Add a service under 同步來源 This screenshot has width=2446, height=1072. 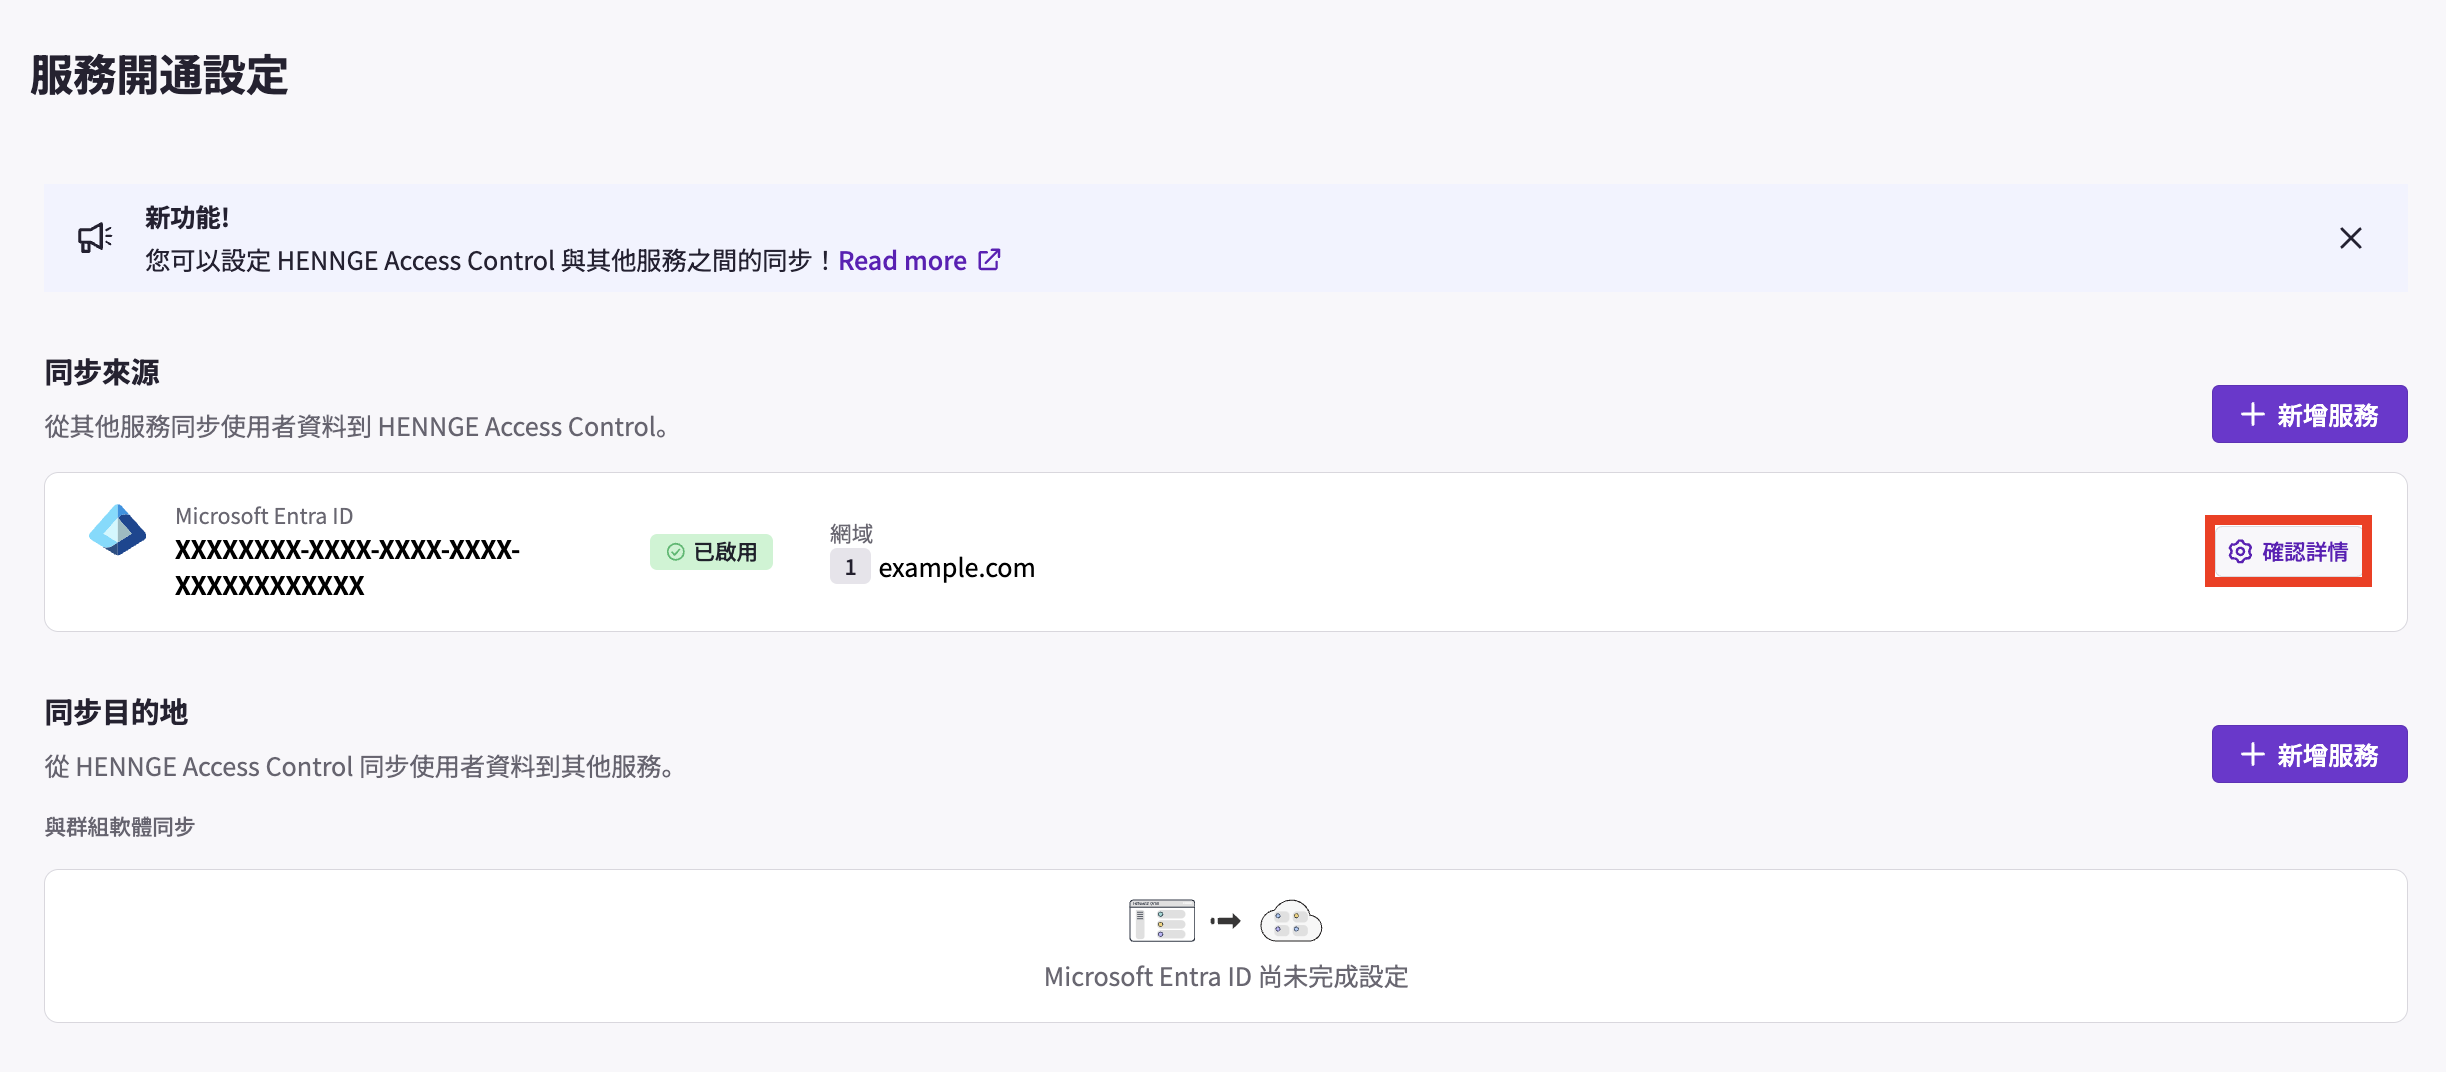click(2309, 414)
